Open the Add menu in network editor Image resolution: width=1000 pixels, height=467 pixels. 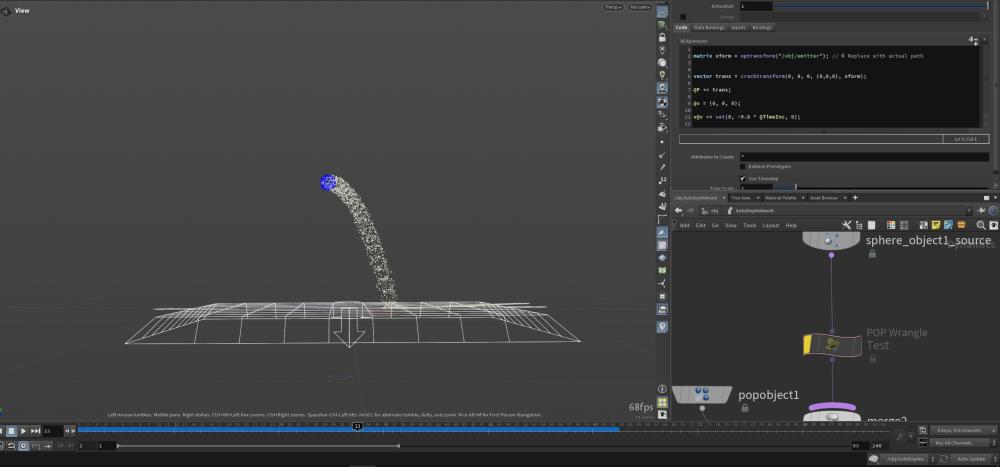tap(684, 225)
